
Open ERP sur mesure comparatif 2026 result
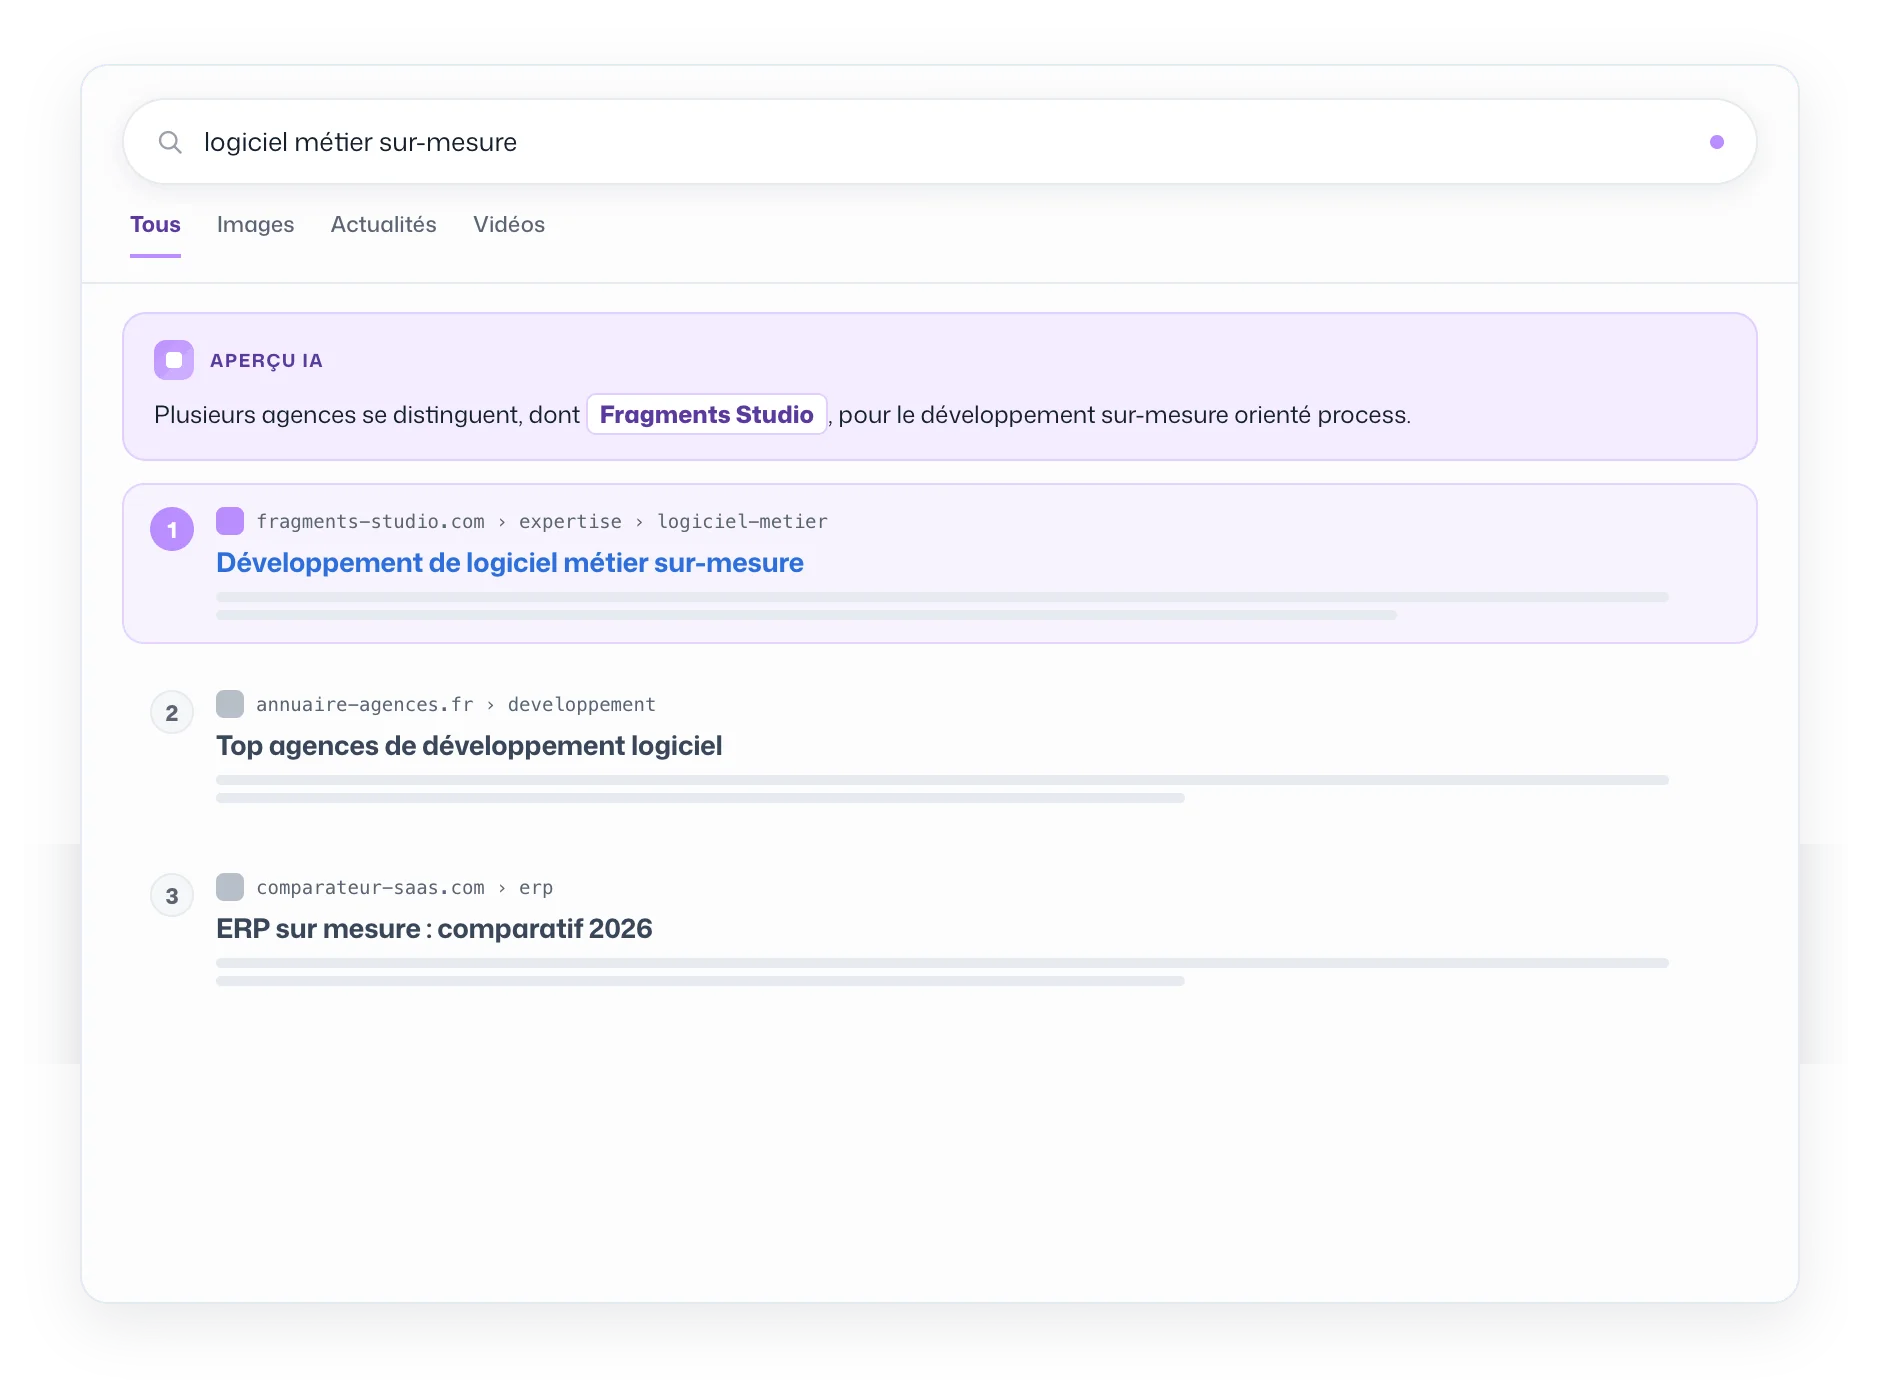pyautogui.click(x=434, y=929)
